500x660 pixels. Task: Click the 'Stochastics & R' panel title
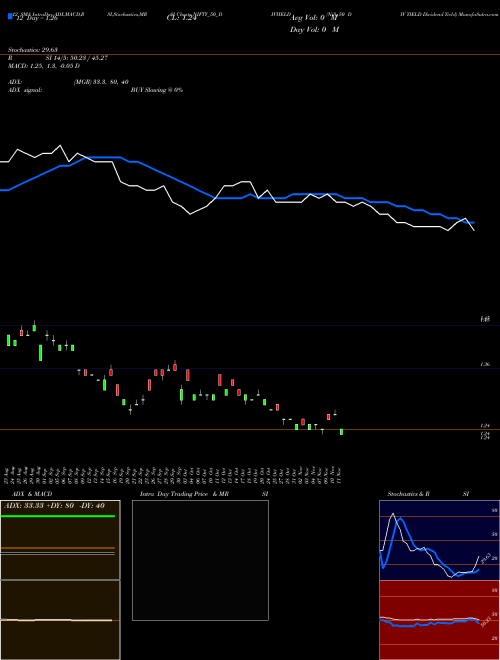(x=409, y=494)
